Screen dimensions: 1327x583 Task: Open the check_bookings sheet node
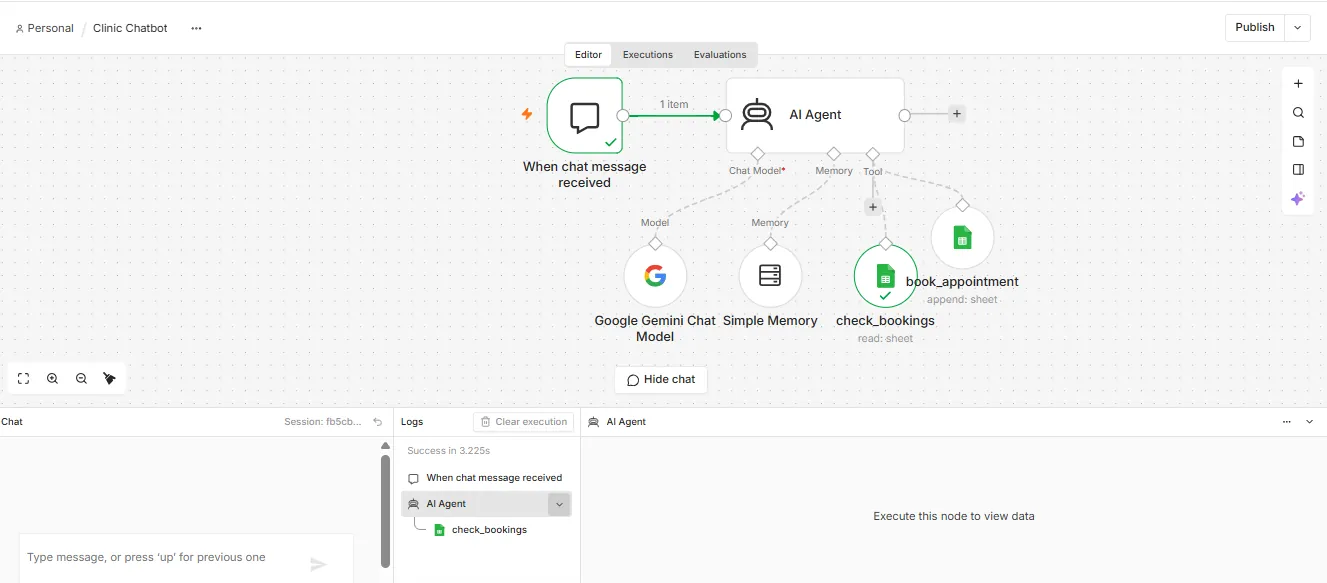[885, 275]
